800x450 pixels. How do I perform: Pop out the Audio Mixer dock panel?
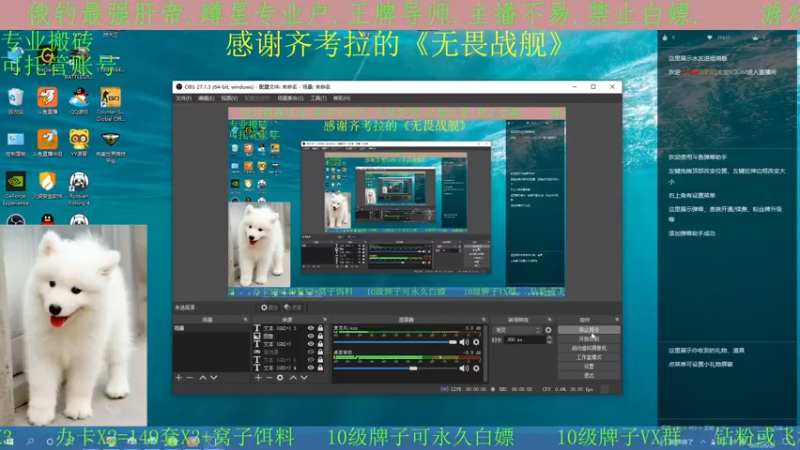point(484,319)
